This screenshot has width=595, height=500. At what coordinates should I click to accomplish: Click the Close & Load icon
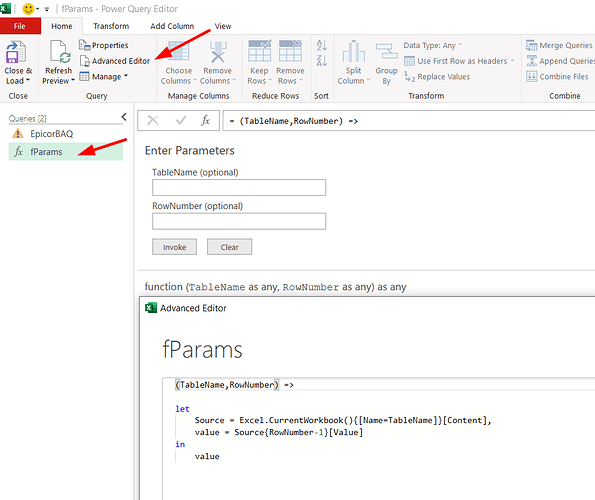(x=16, y=52)
